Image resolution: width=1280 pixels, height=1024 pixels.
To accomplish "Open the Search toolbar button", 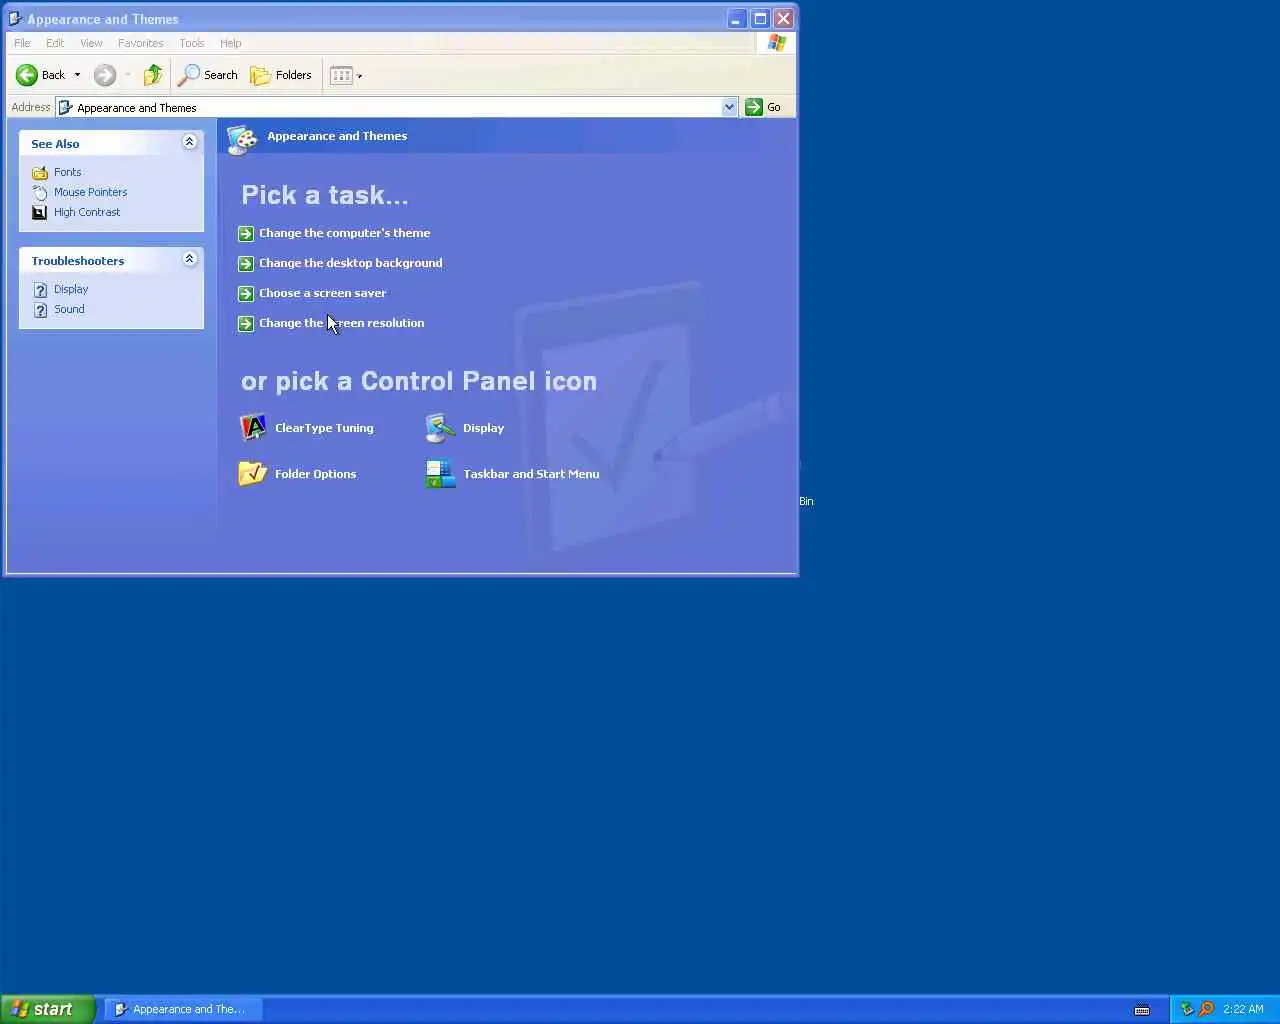I will [208, 75].
